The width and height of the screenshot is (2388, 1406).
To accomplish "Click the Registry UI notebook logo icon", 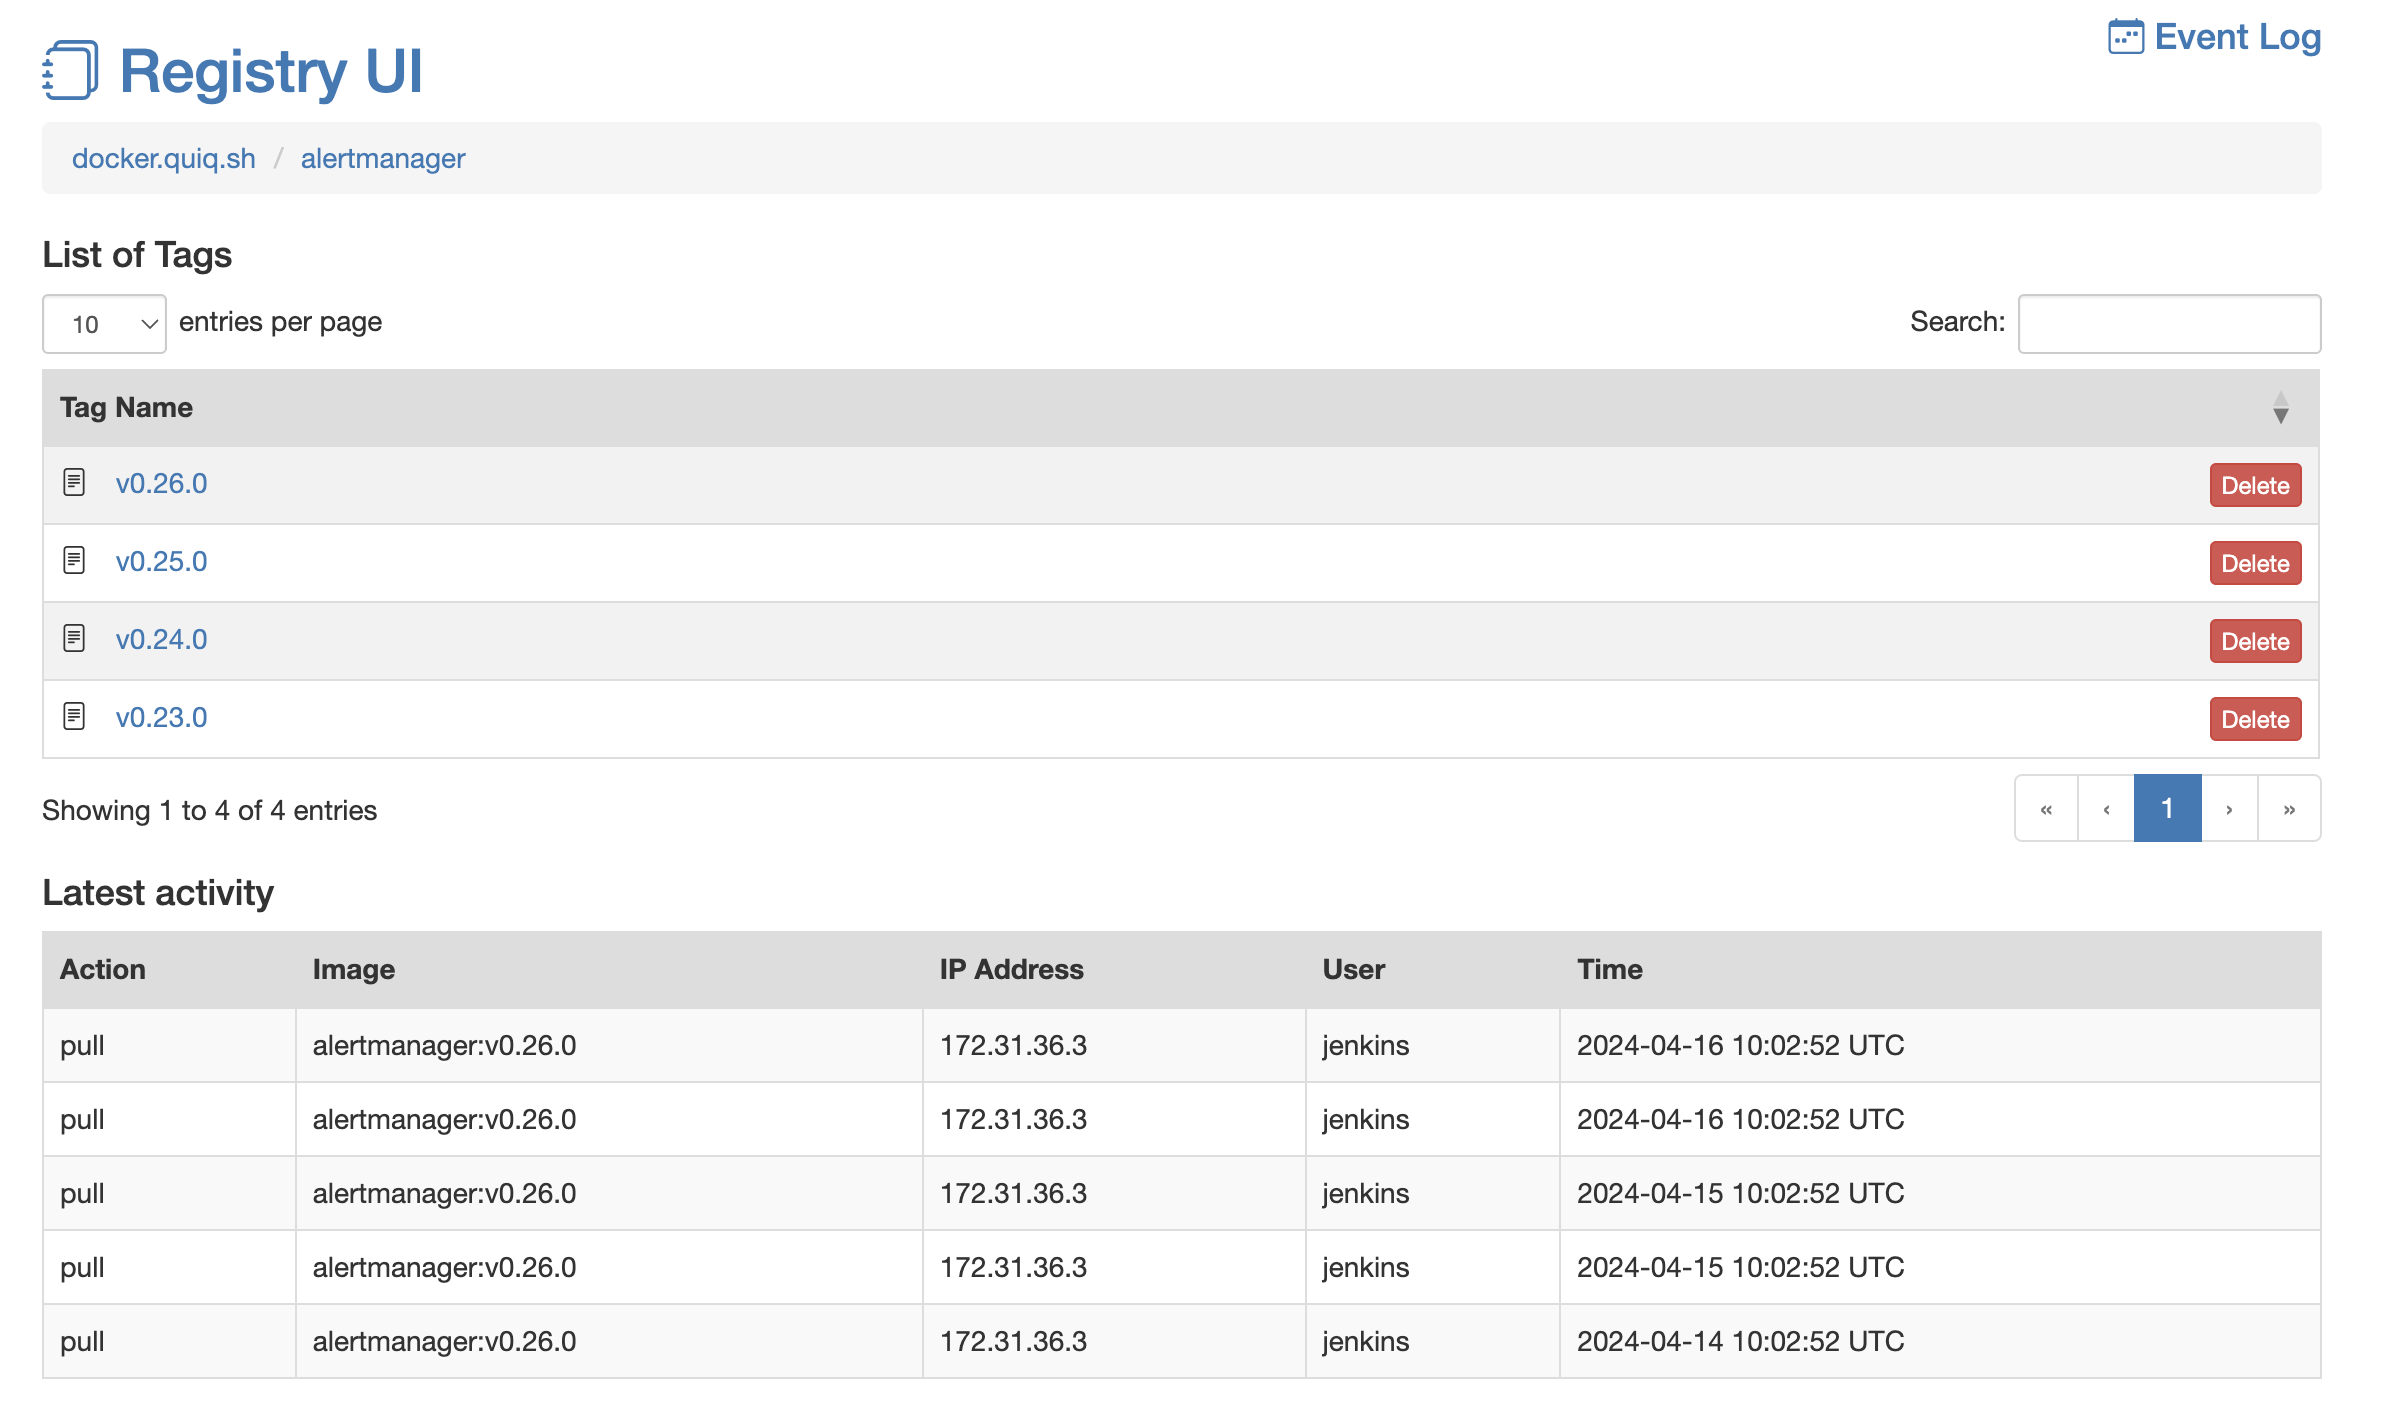I will coord(71,70).
